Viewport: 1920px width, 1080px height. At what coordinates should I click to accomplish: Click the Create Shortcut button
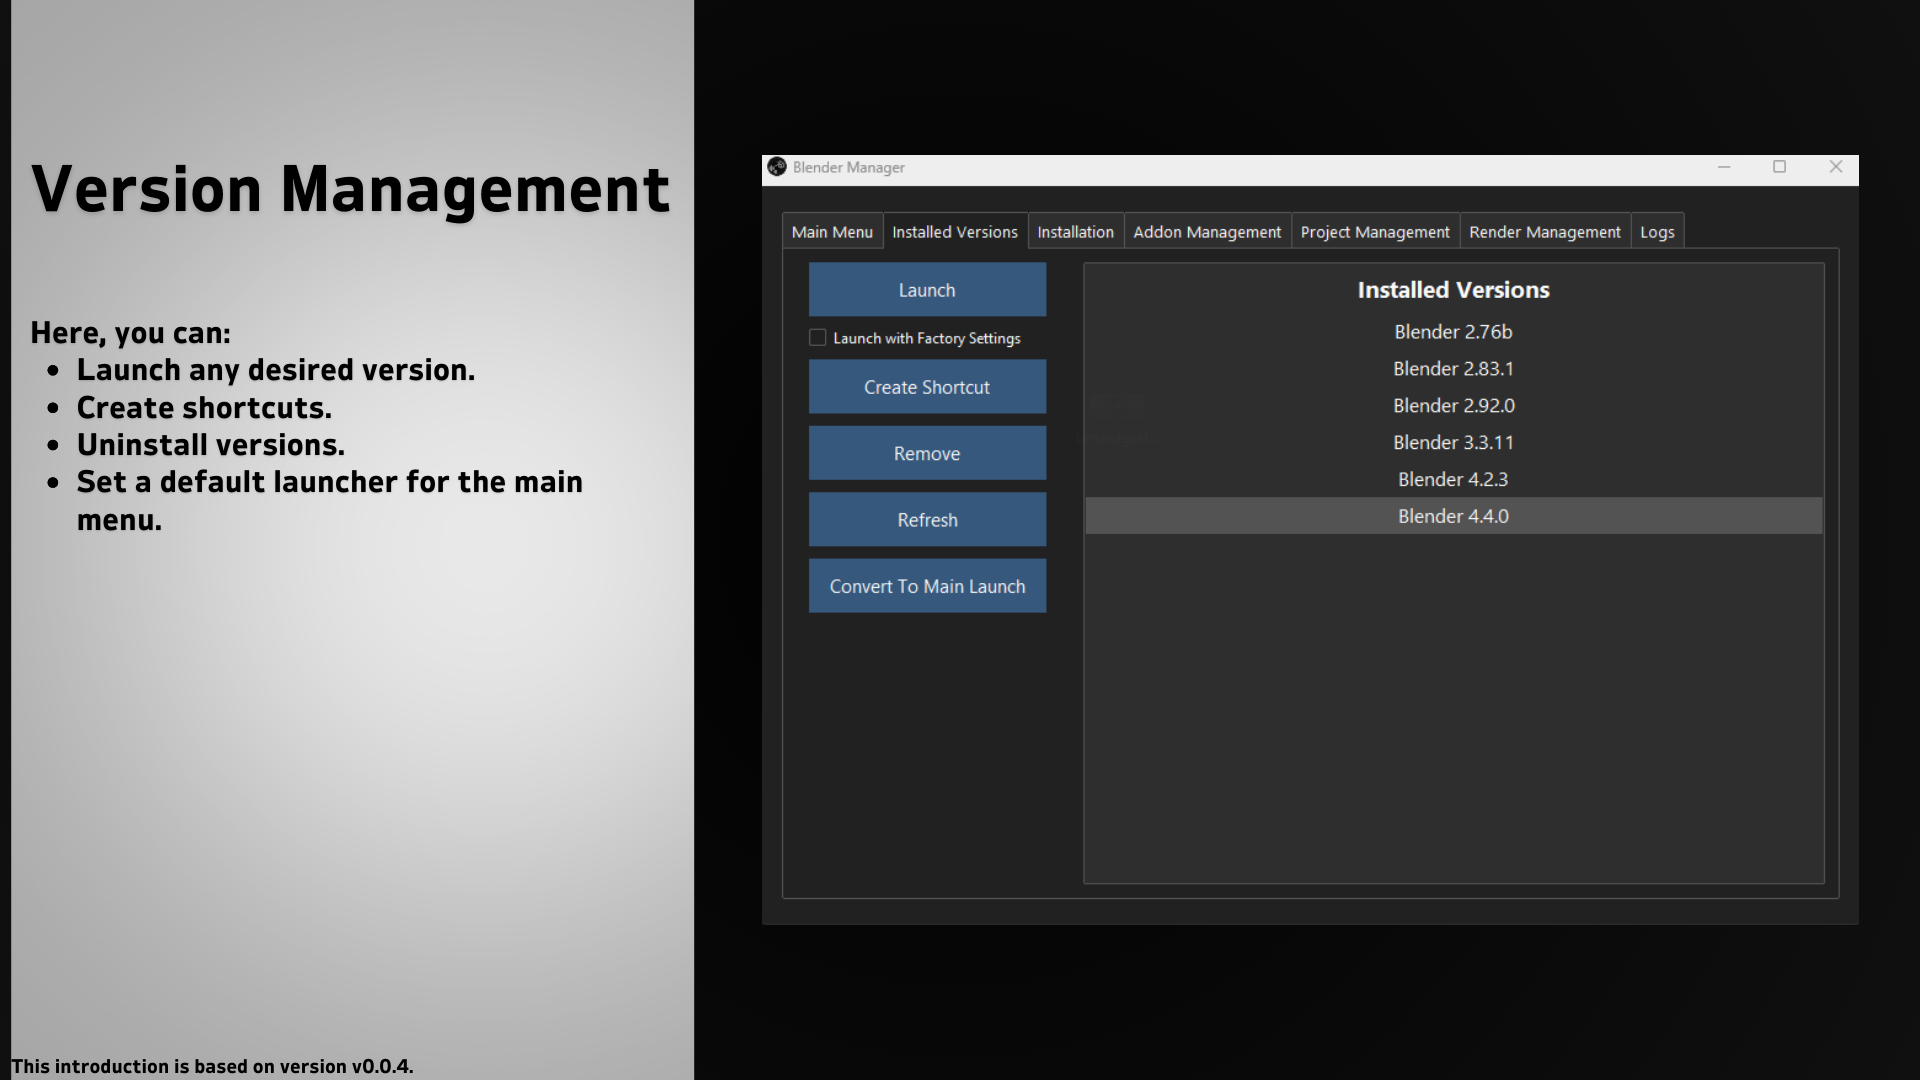coord(927,387)
